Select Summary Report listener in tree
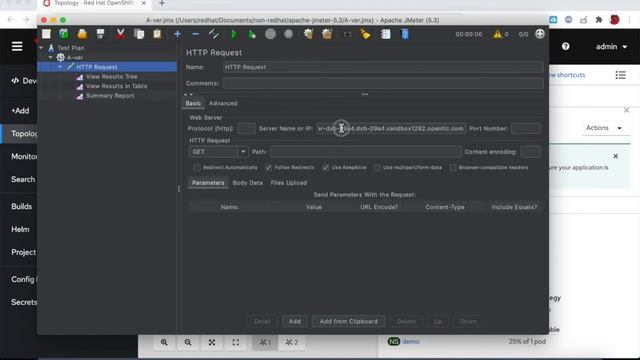Viewport: 640px width, 360px height. point(110,96)
